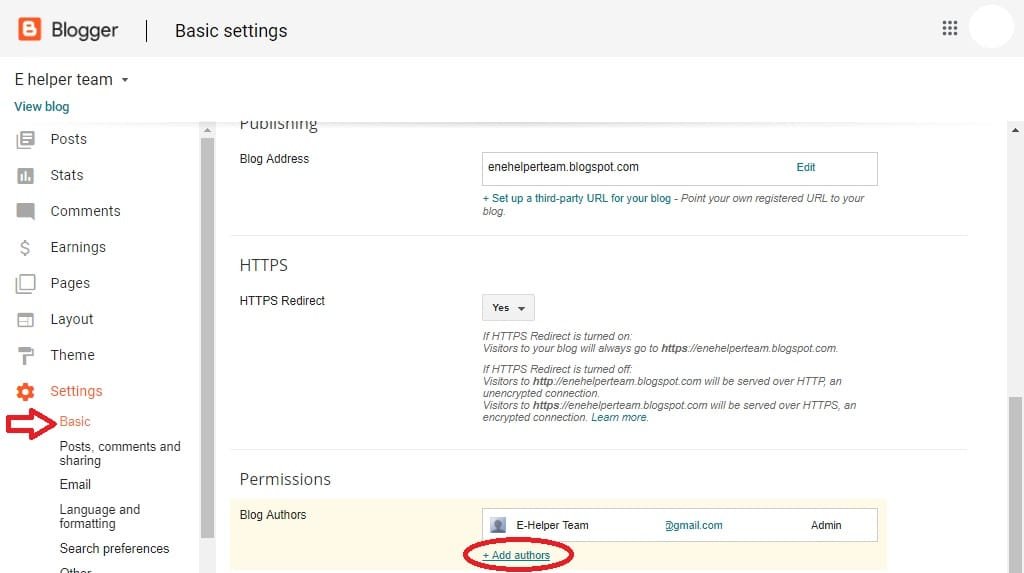Click the Posts icon in sidebar

(26, 140)
